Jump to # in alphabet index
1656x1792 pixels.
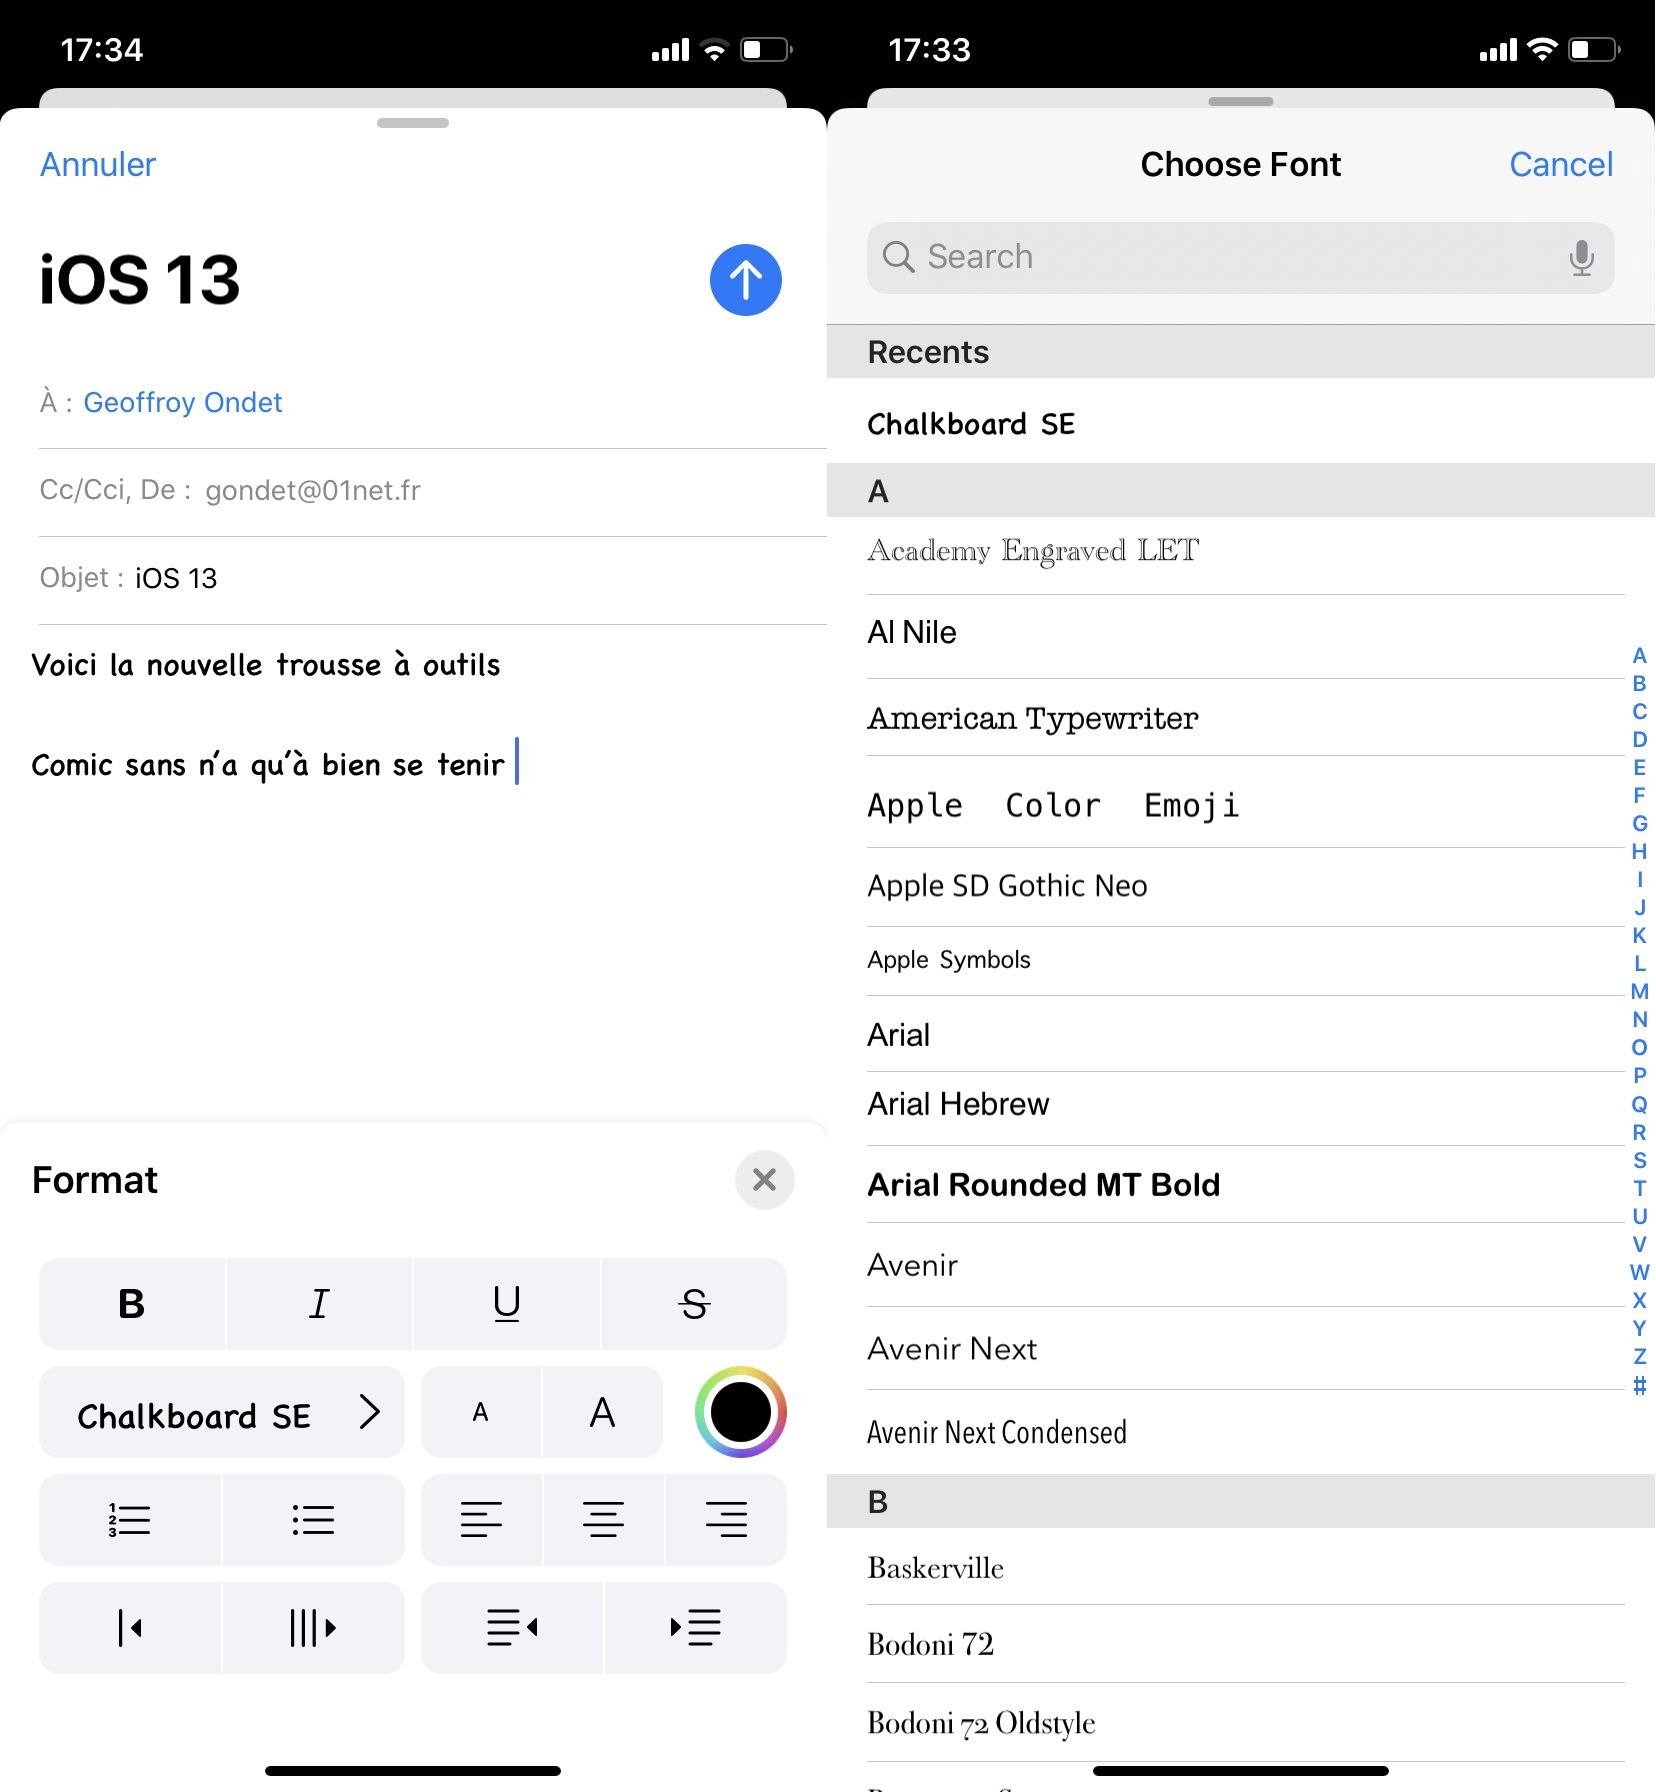click(x=1639, y=1385)
